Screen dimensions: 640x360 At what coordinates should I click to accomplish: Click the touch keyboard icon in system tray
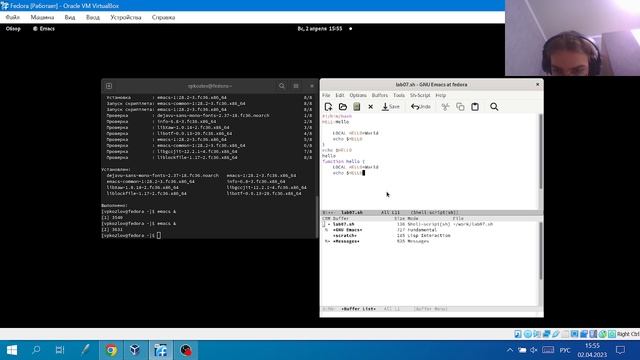click(x=548, y=350)
